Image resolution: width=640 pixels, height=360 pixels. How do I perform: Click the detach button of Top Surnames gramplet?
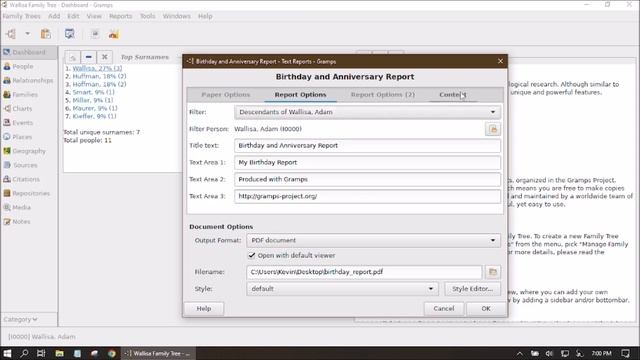tap(73, 57)
